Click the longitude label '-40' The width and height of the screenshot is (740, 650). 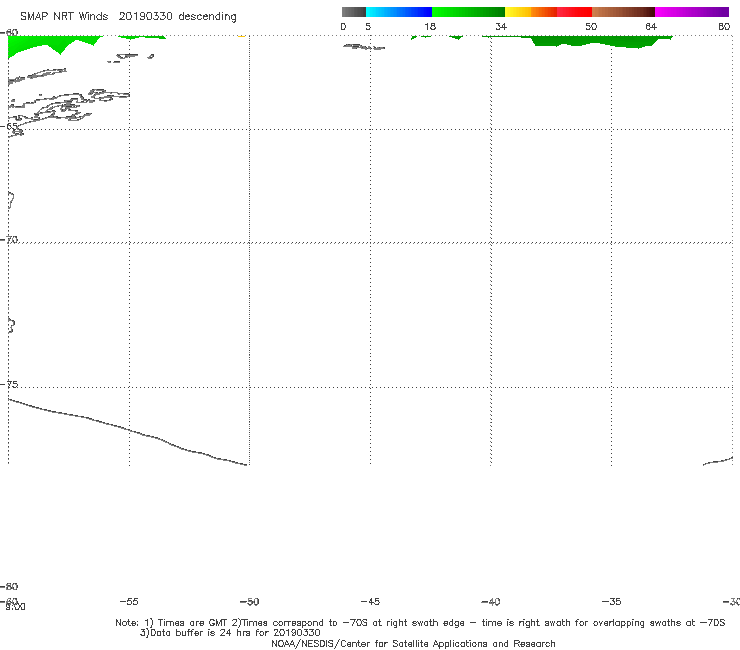pyautogui.click(x=490, y=602)
